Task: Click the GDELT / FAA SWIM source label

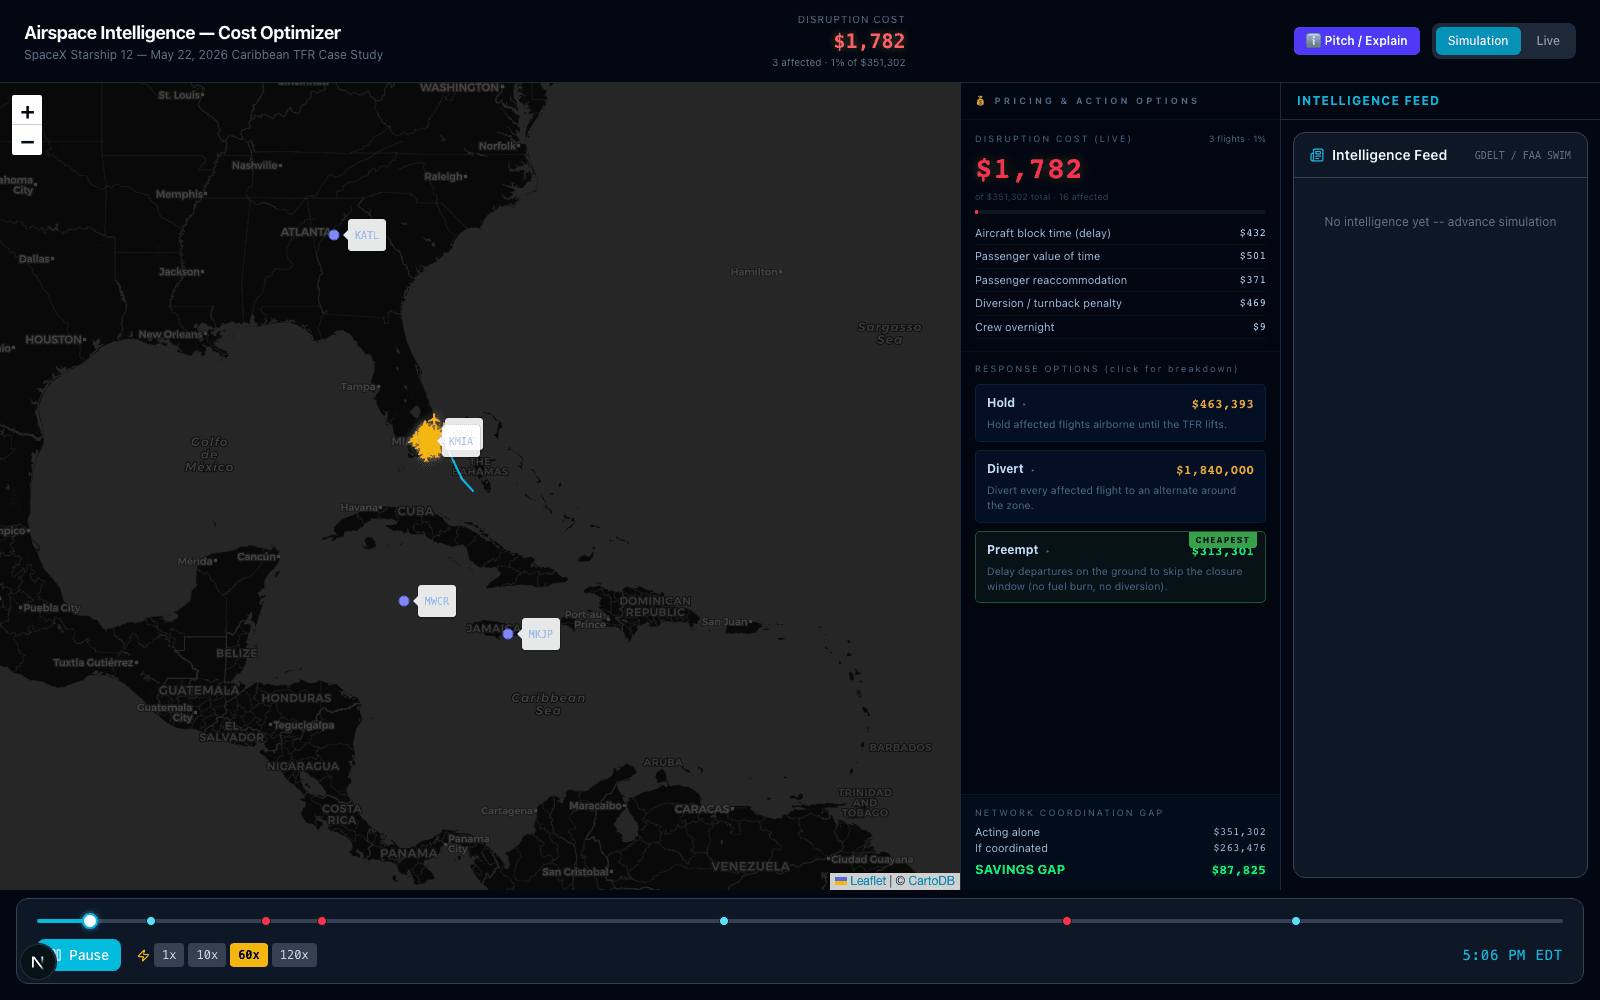Action: (1522, 155)
